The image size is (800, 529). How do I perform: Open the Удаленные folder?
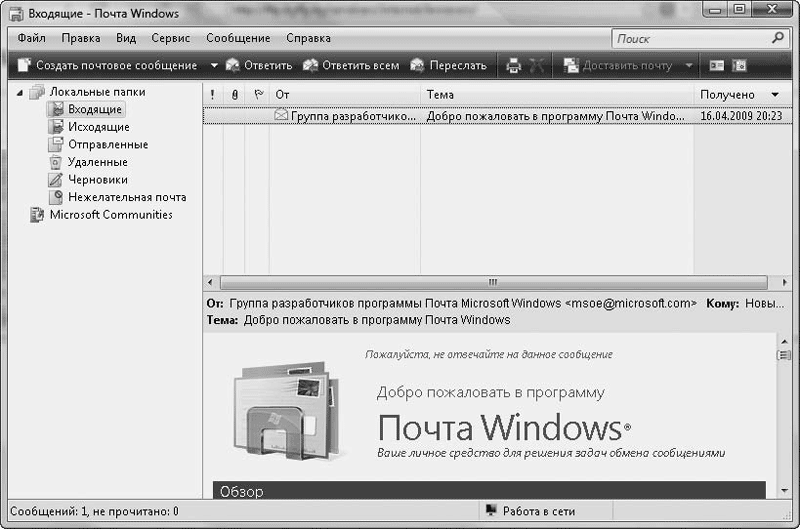coord(97,162)
